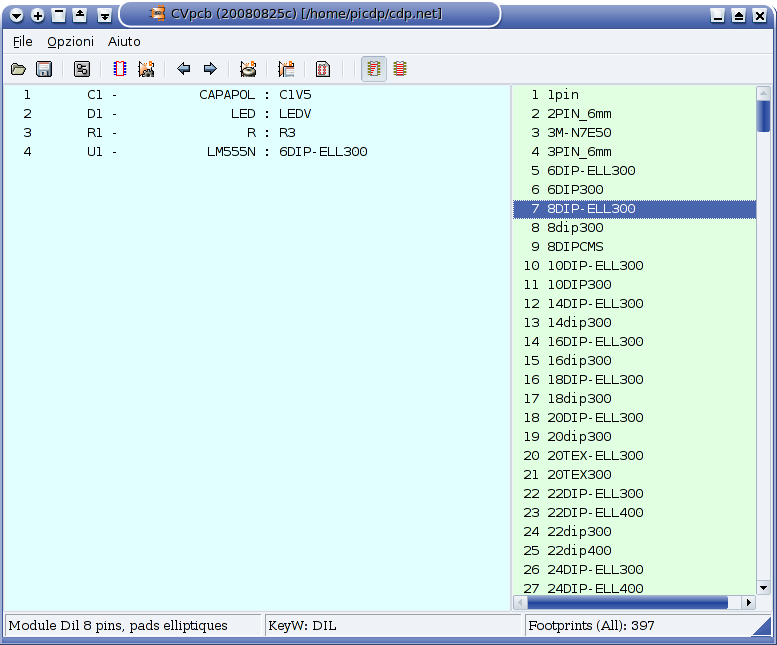Select component row C1 CAPAPOL

(x=257, y=95)
